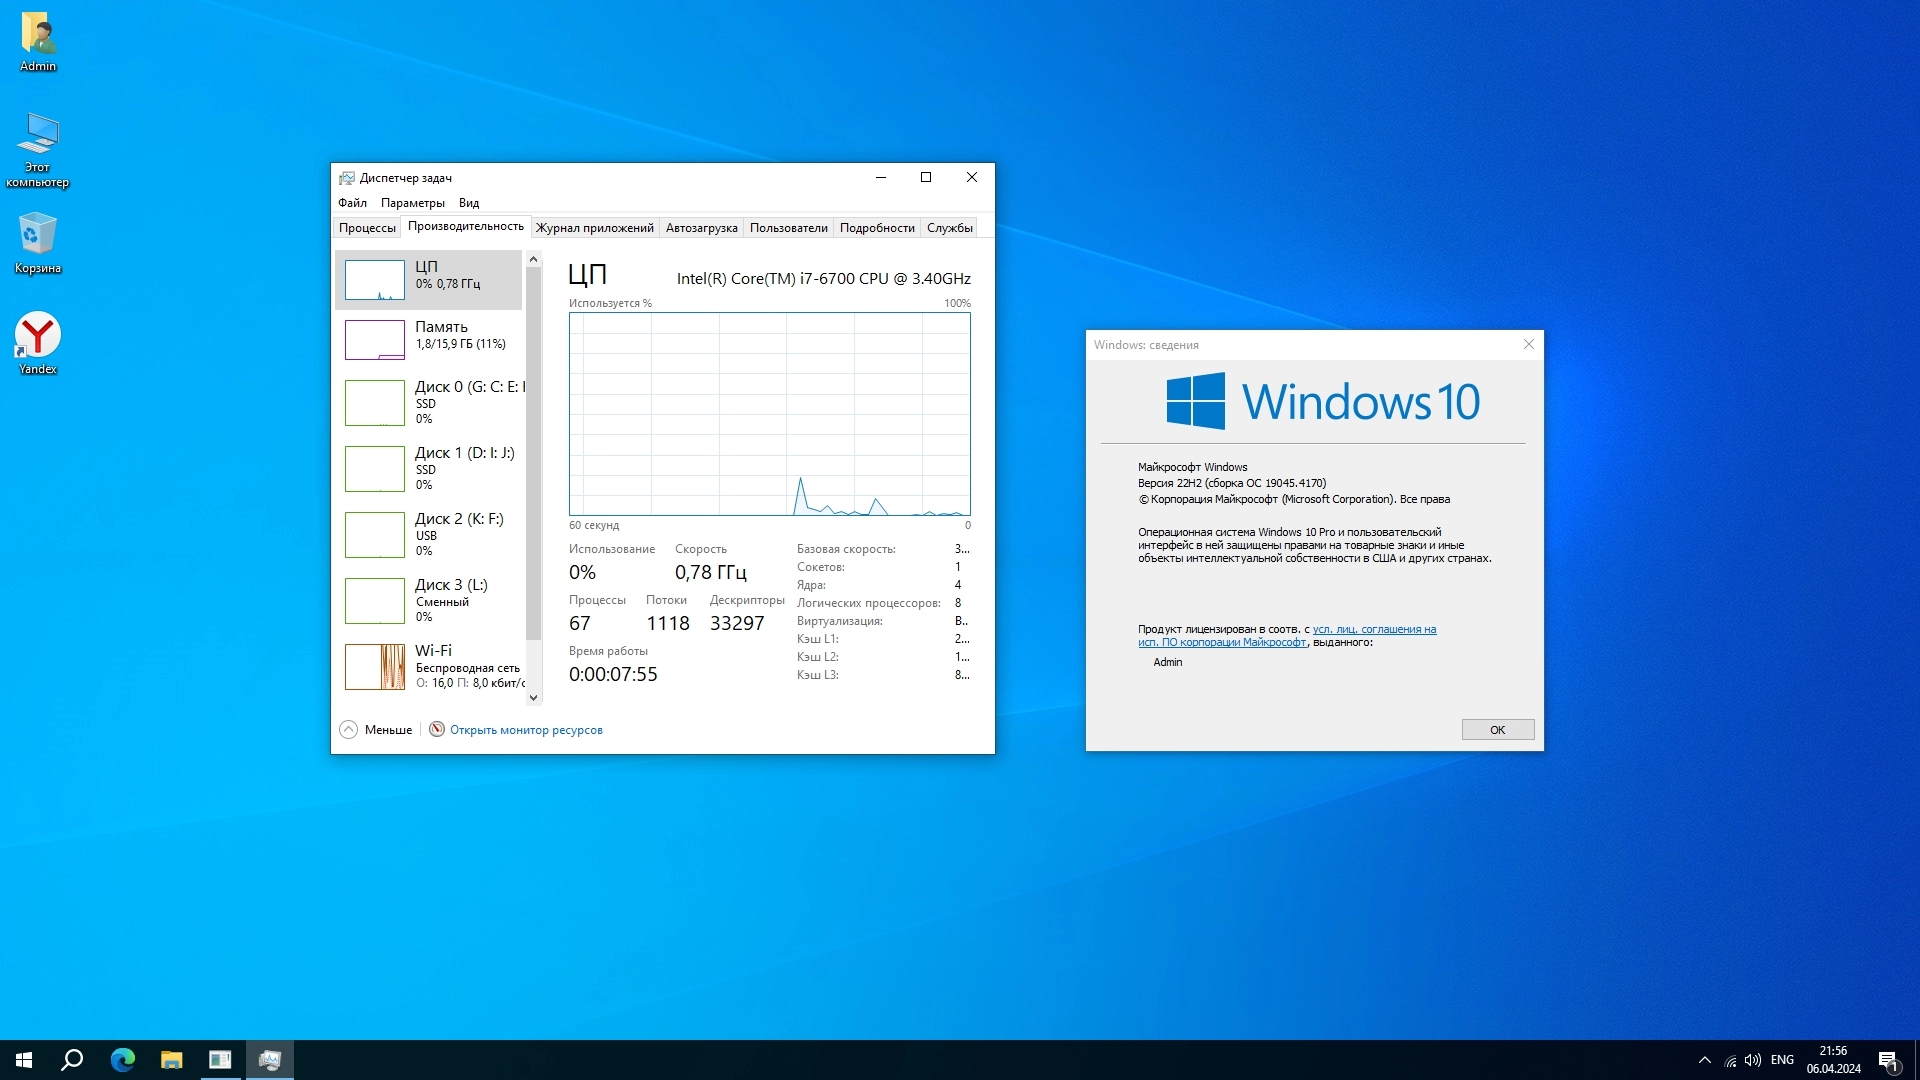Screen dimensions: 1920x1080
Task: Click the sidebar scroll-down arrow
Action: coord(533,698)
